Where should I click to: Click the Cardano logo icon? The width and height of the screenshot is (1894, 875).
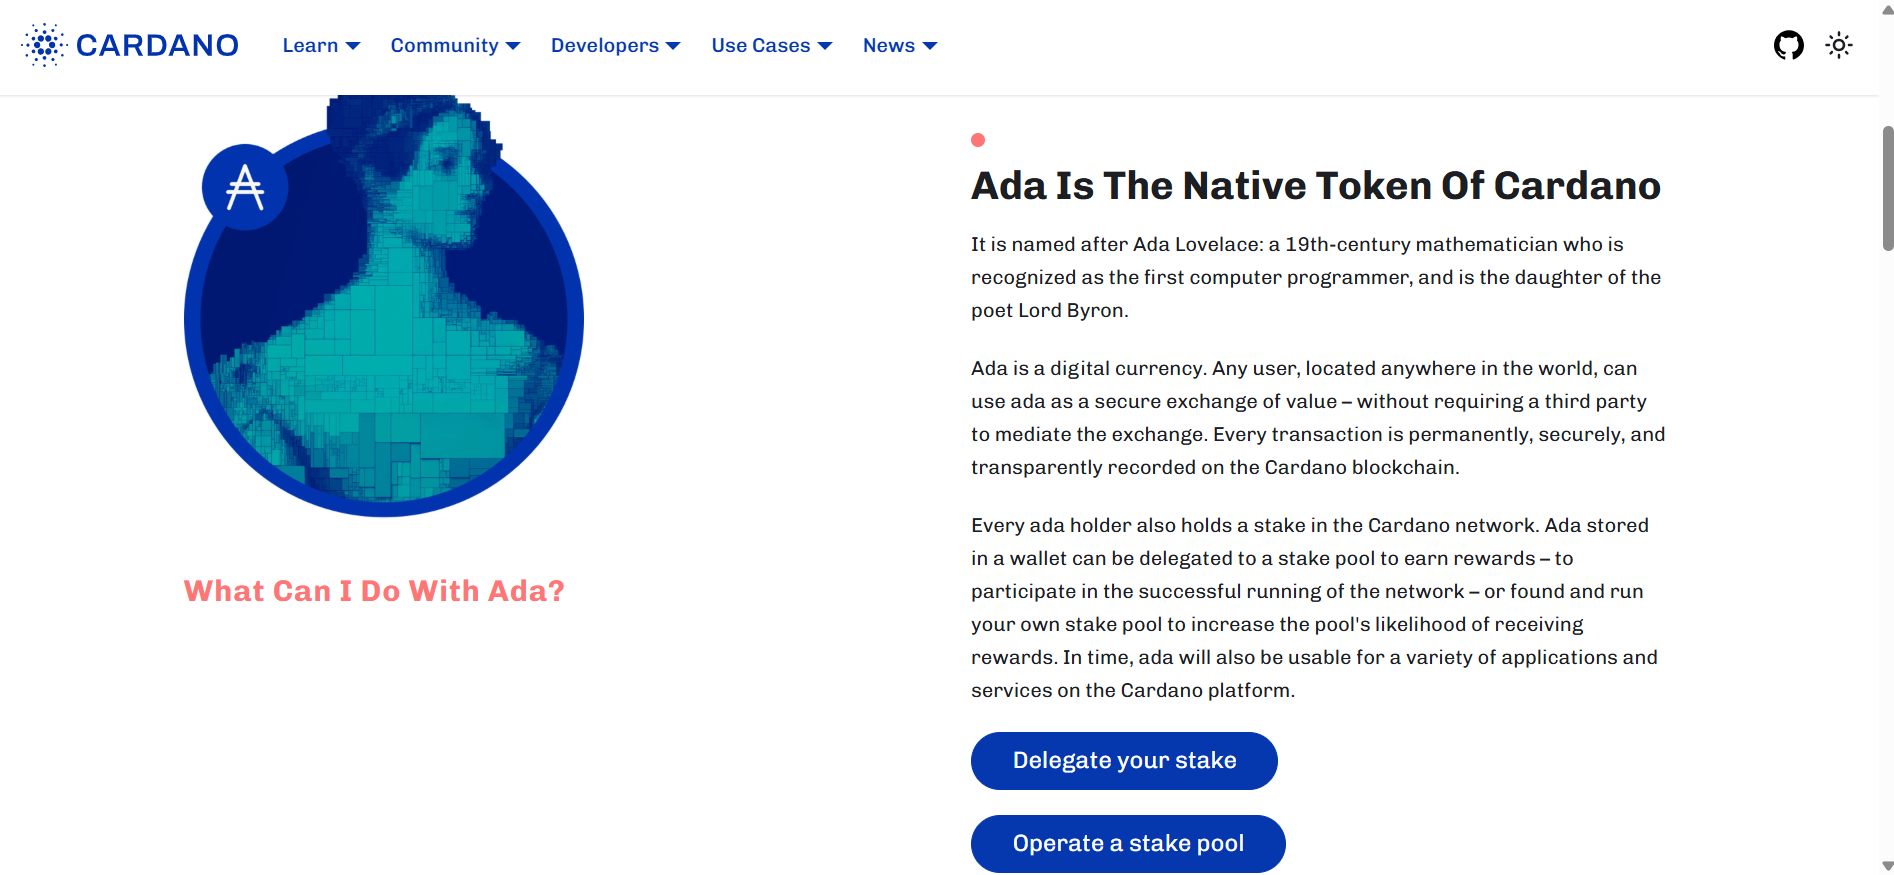pos(44,45)
